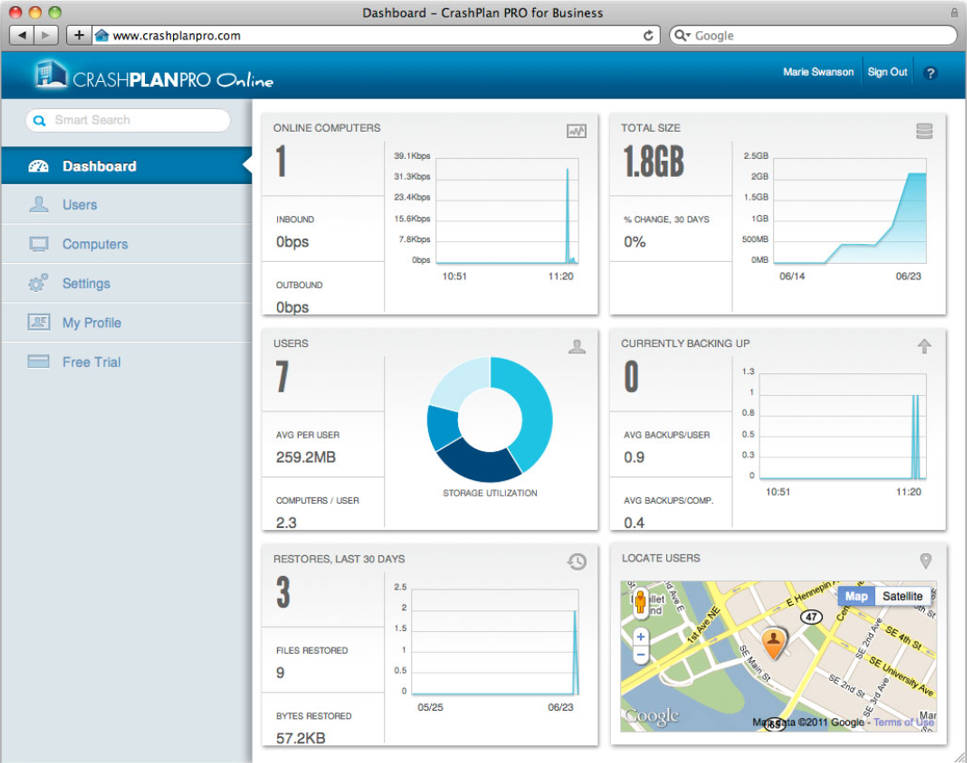Click the upload arrow icon on Currently Backing Up

pos(924,345)
